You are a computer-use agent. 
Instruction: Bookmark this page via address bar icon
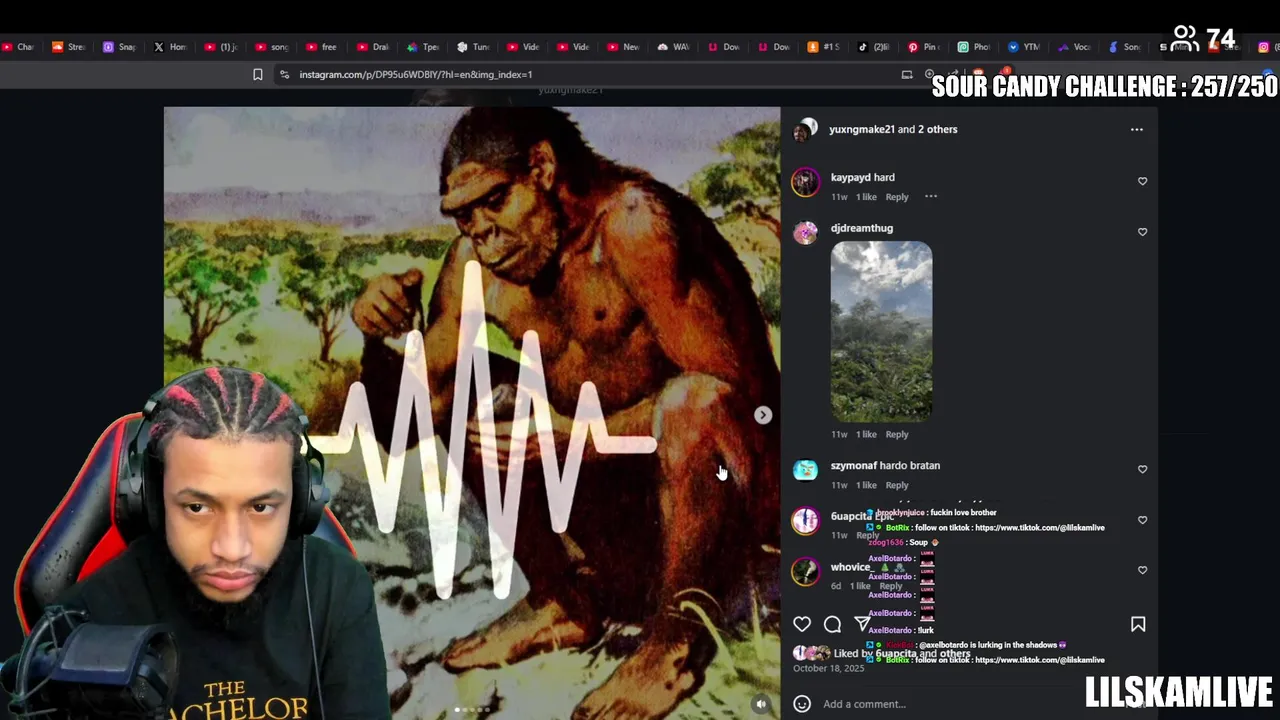(x=257, y=74)
